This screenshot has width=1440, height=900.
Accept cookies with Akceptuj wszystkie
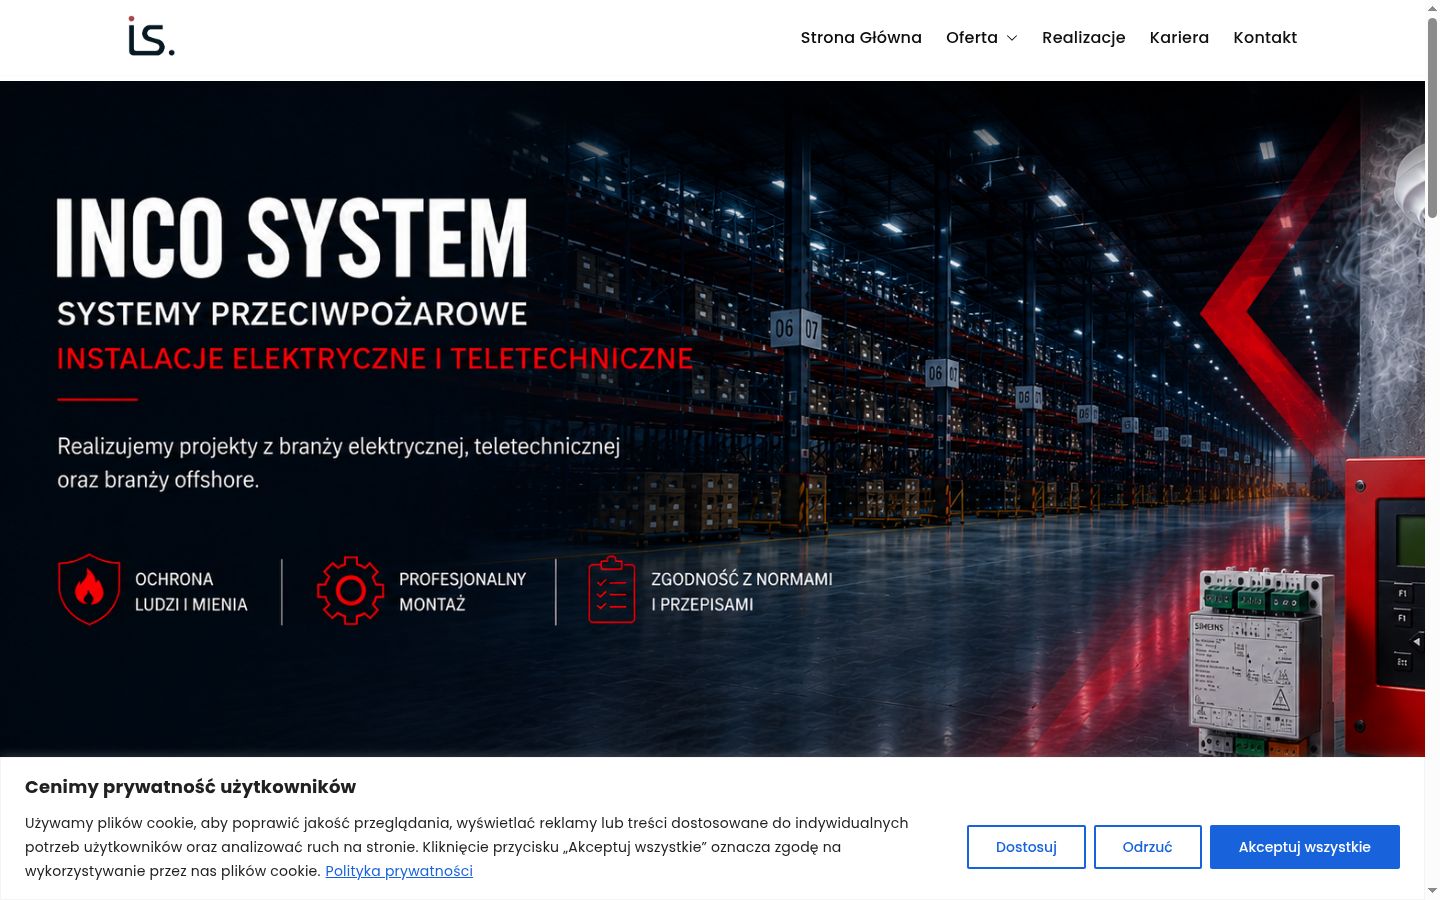coord(1304,847)
